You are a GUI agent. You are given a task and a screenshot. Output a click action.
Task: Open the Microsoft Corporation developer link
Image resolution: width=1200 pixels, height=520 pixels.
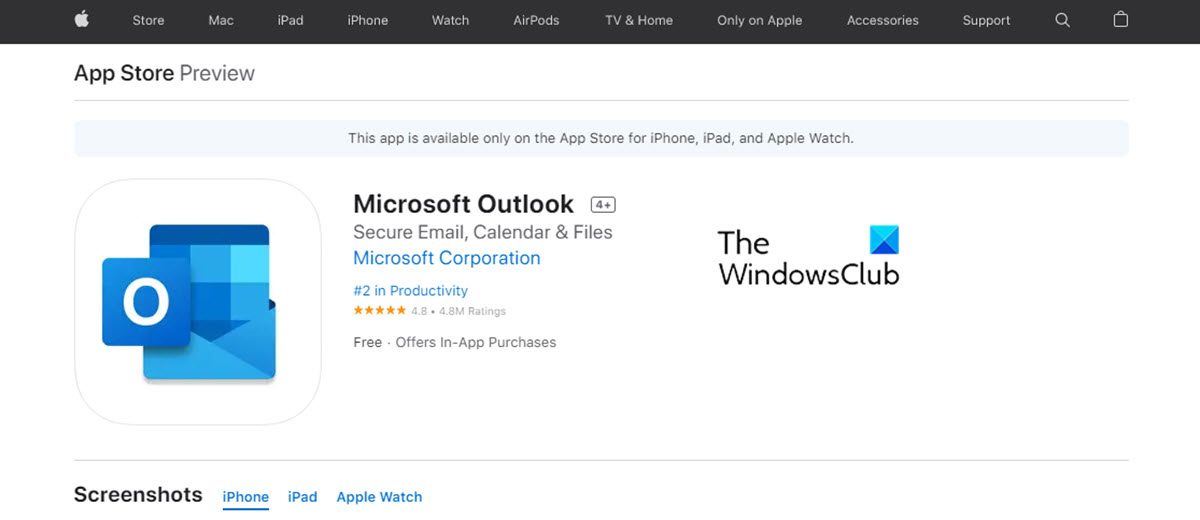click(x=446, y=258)
